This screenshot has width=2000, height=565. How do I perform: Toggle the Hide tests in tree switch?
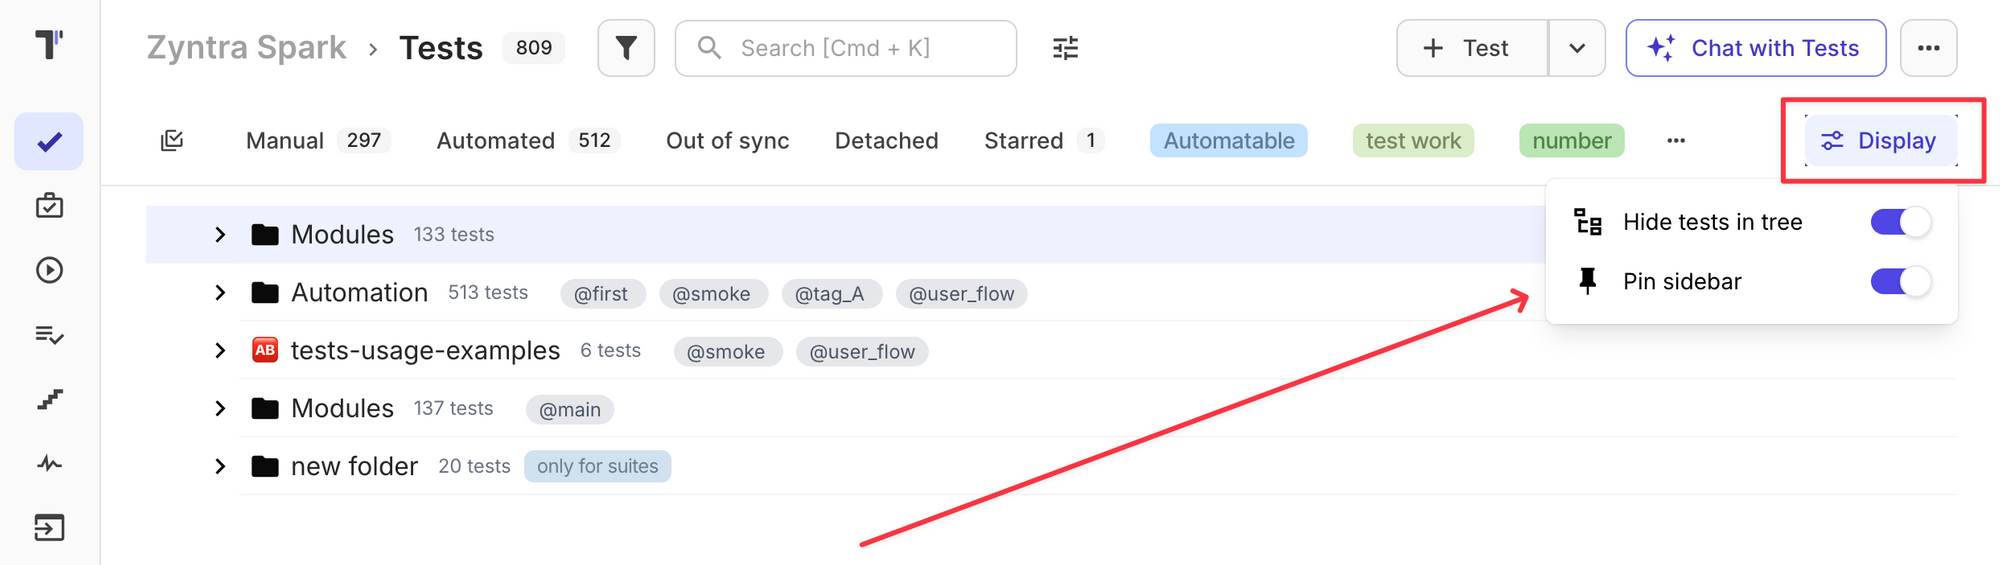1900,222
